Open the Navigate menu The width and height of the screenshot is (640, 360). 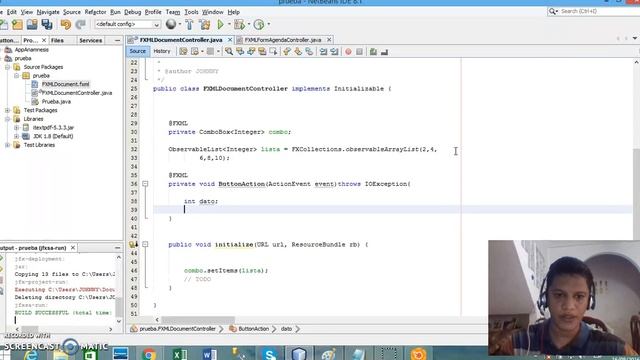[x=48, y=12]
